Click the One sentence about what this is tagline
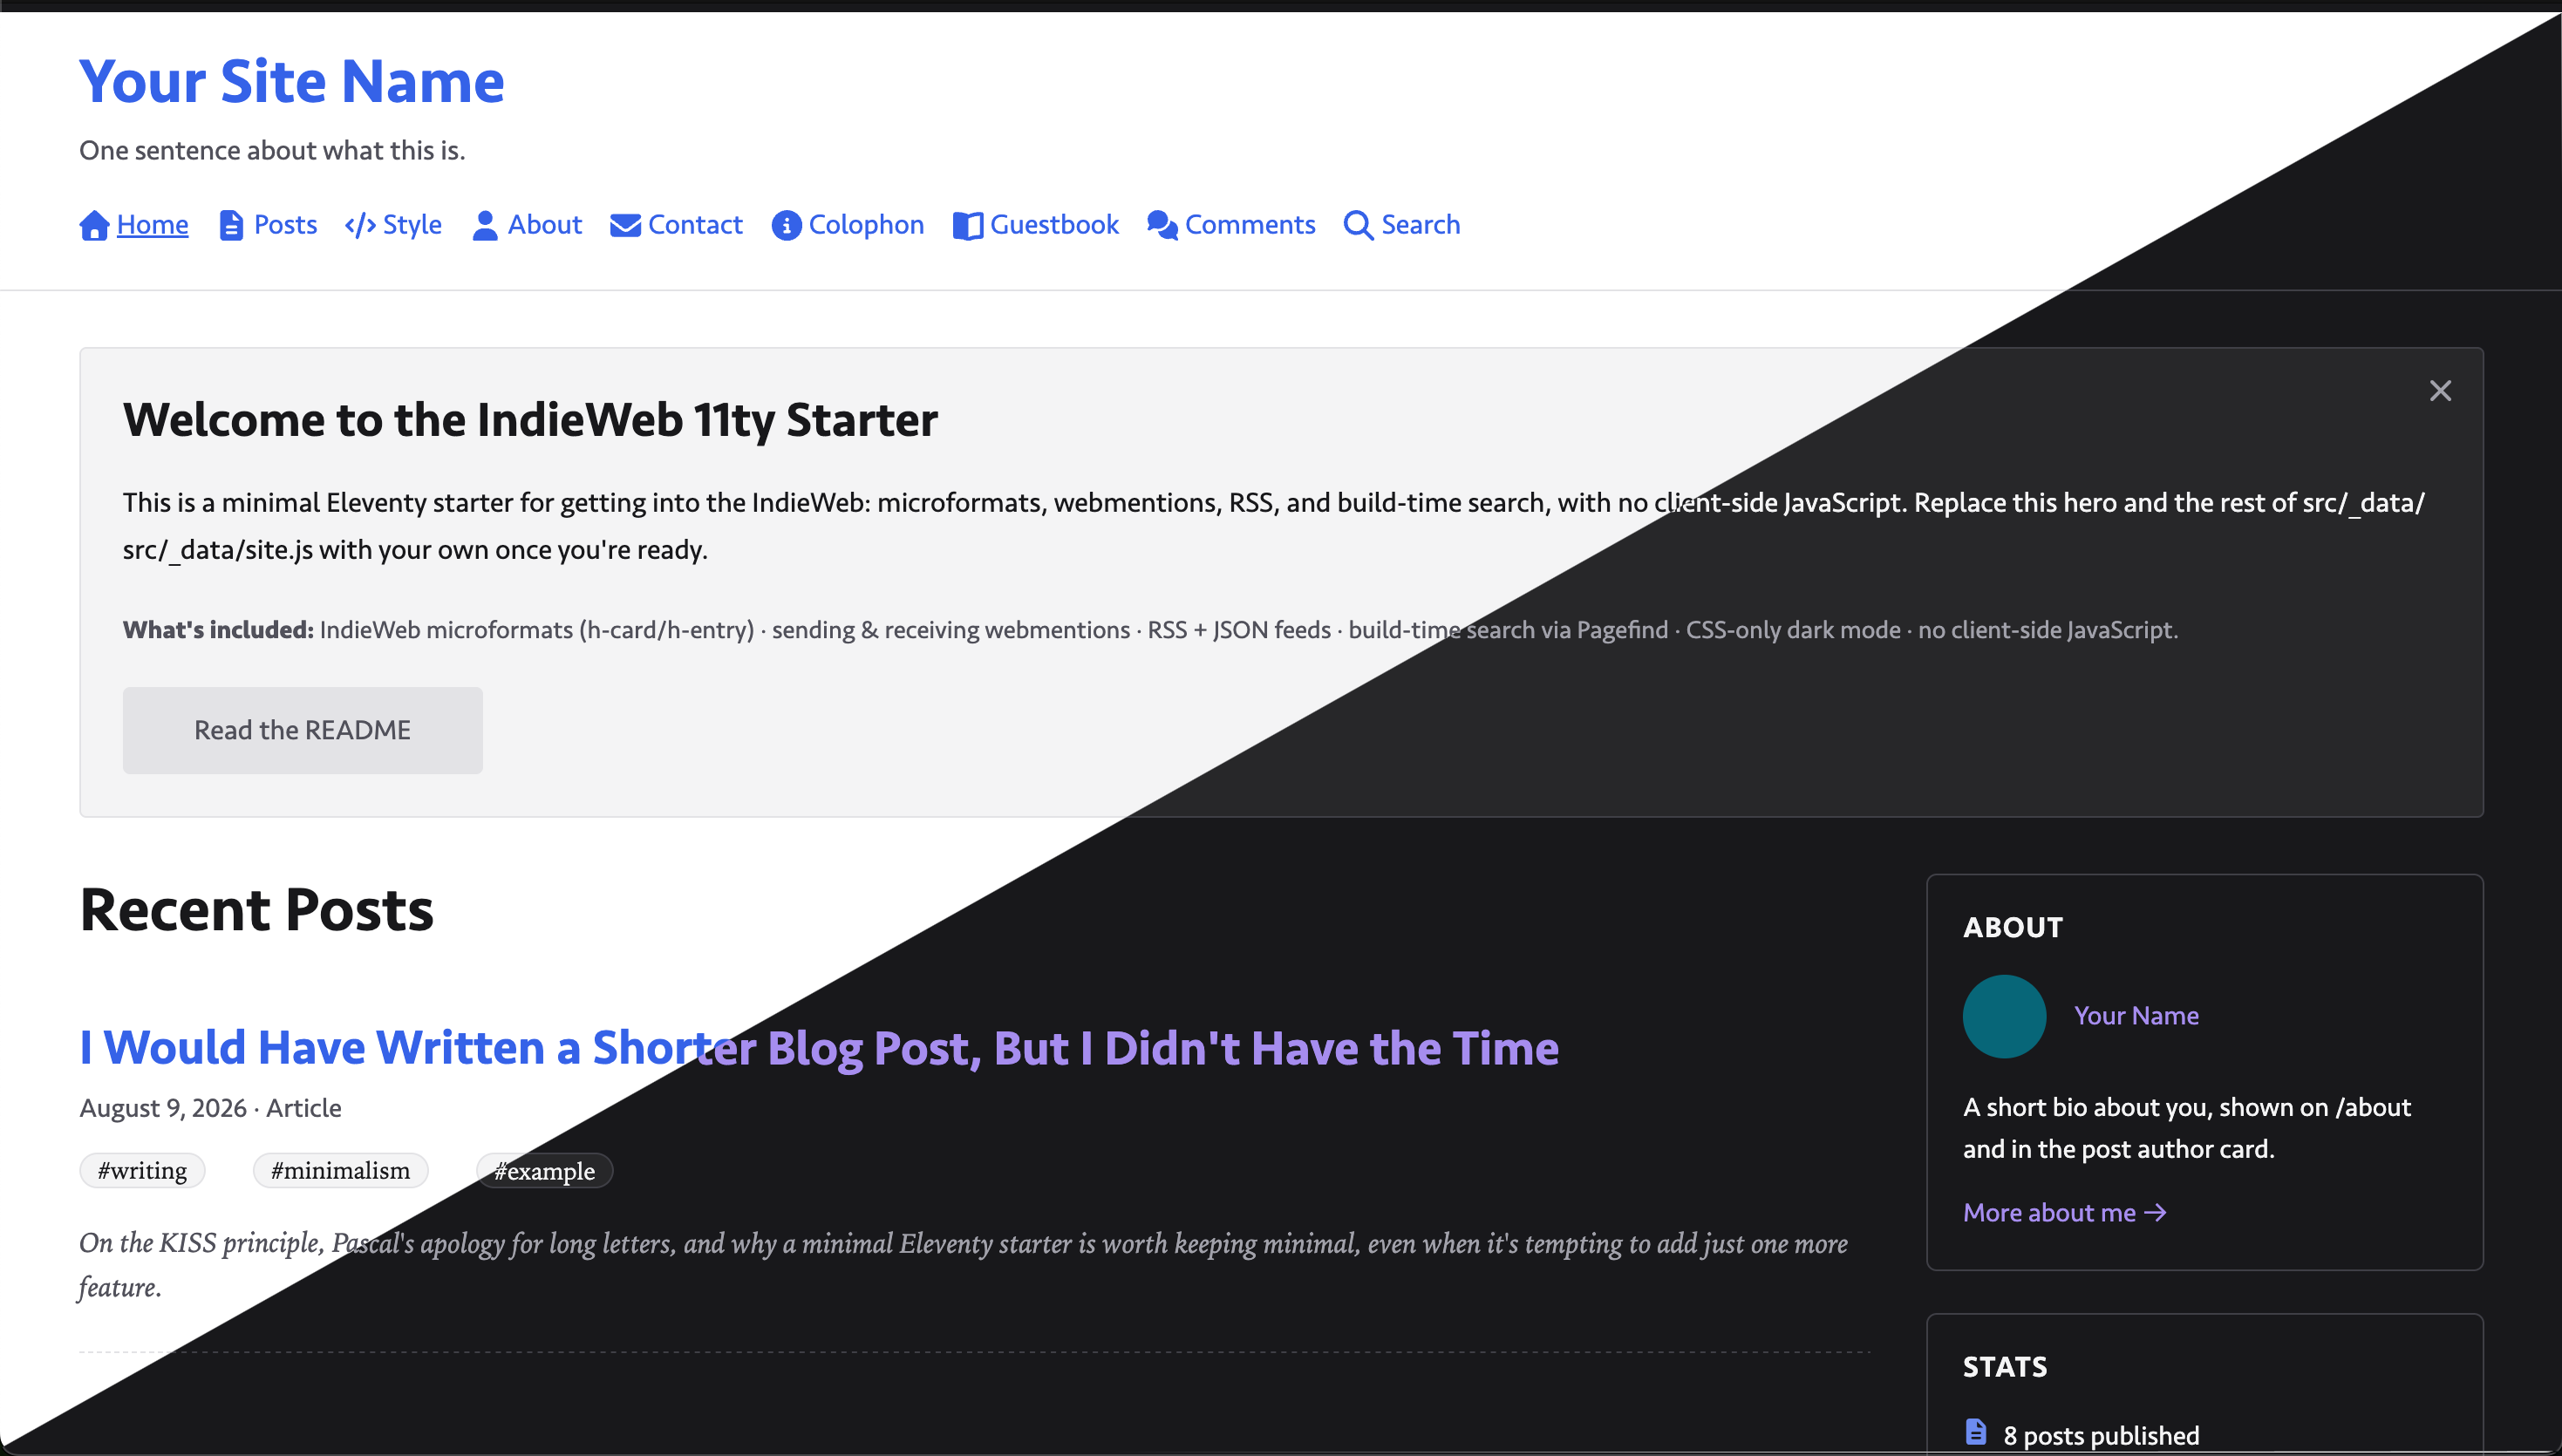 coord(272,150)
